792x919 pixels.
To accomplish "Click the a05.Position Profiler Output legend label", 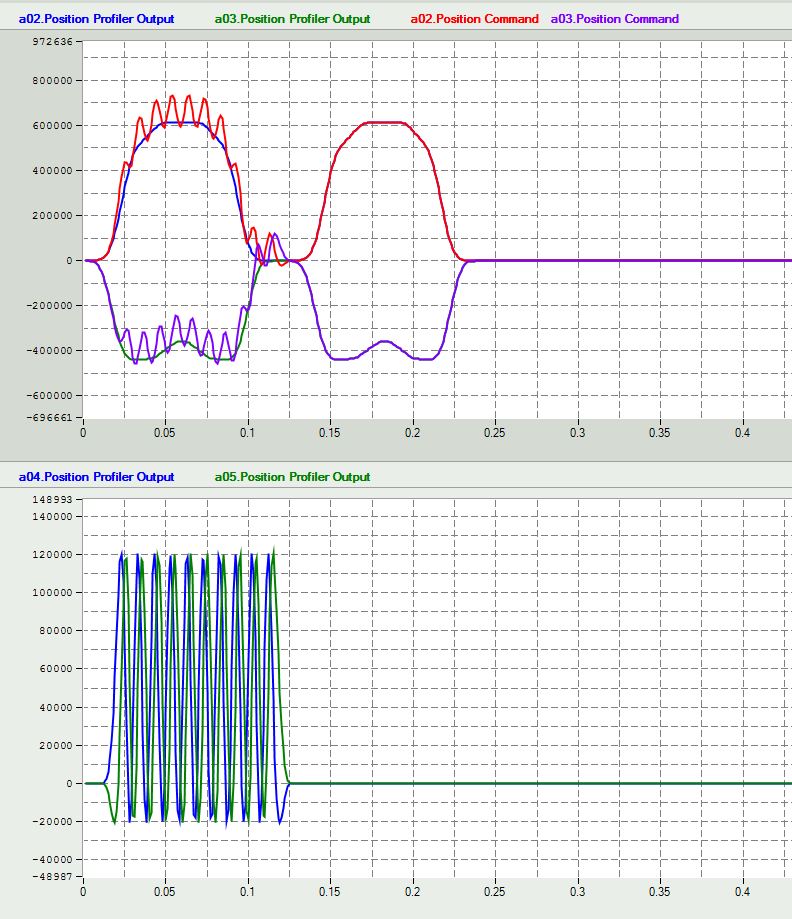I will click(292, 477).
